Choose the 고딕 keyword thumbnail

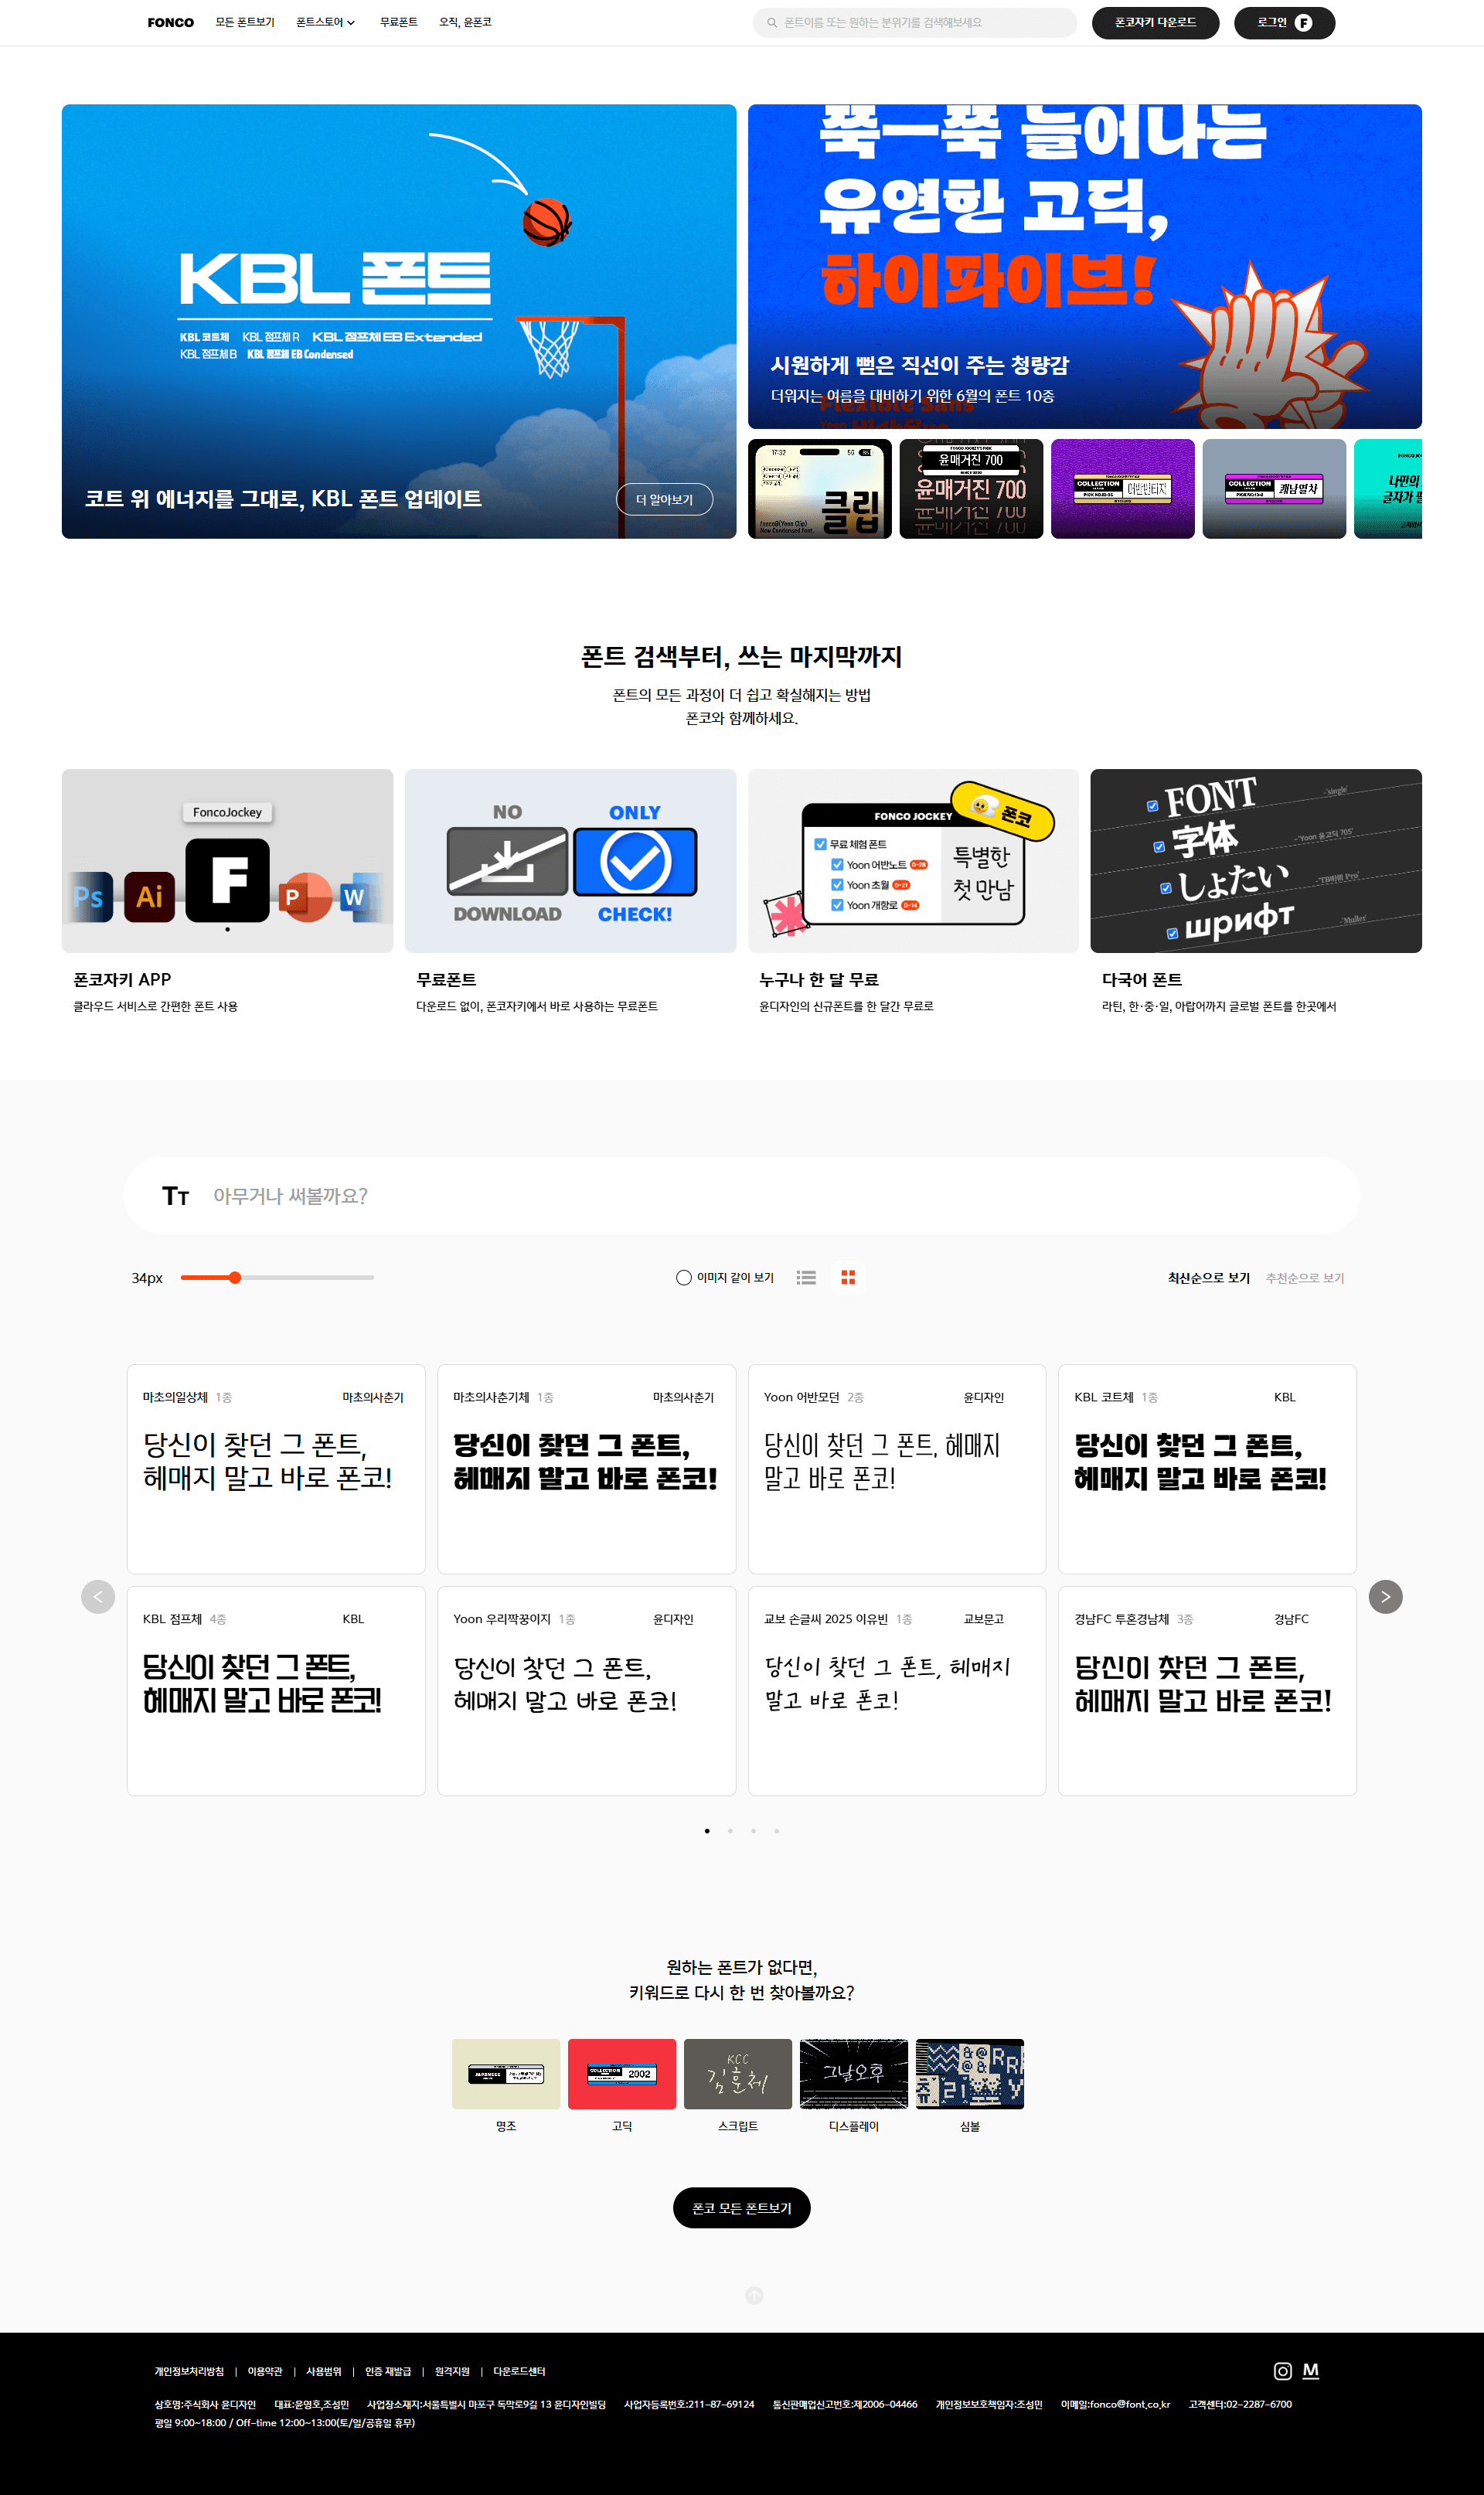click(x=622, y=2073)
